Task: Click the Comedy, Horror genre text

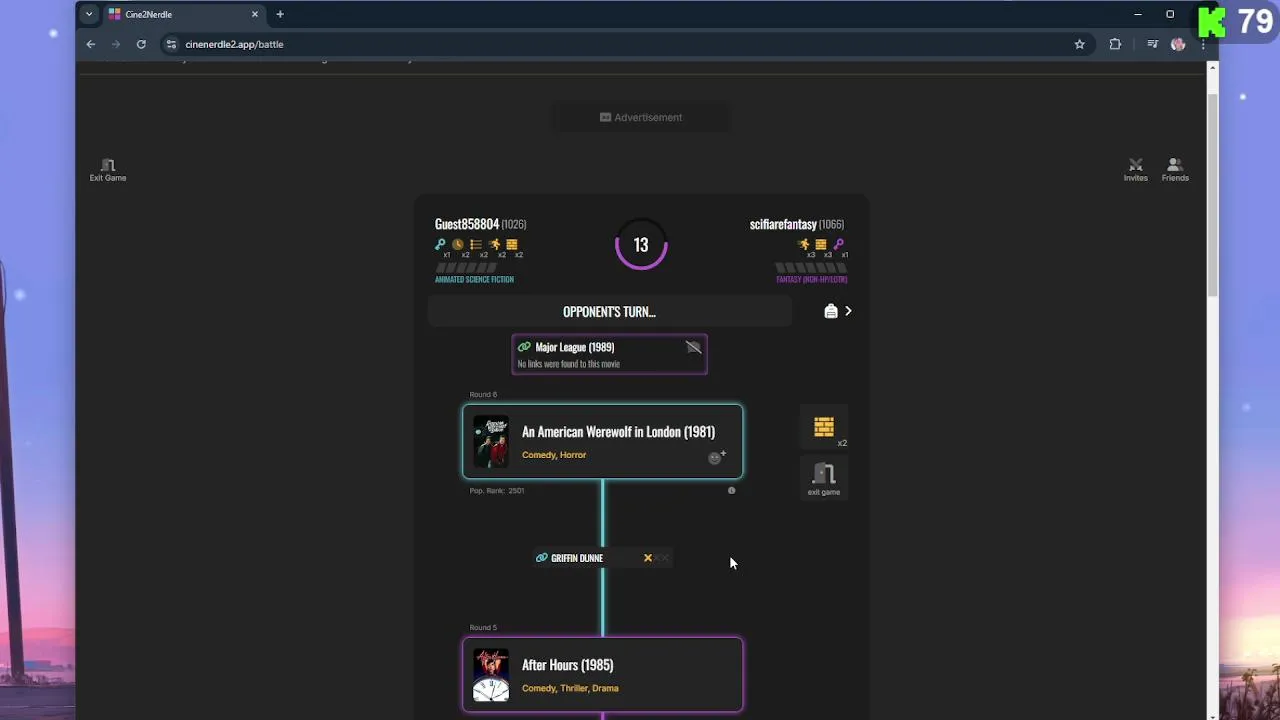Action: click(554, 455)
